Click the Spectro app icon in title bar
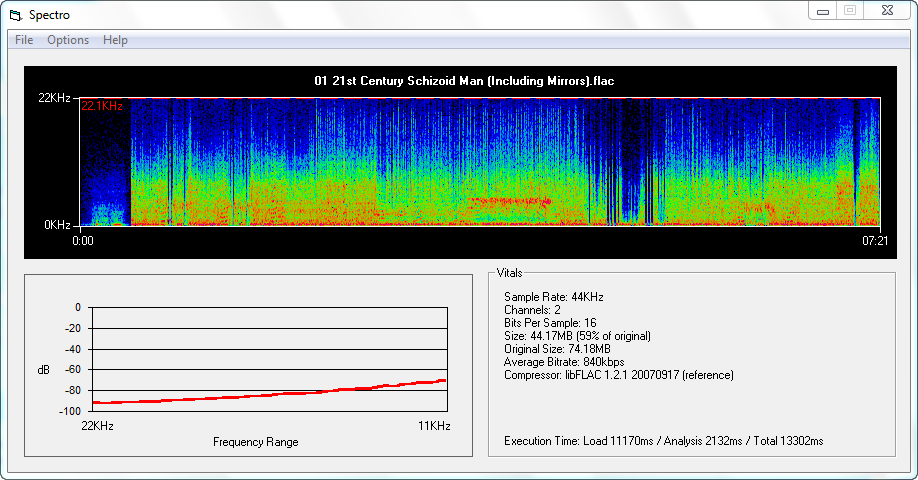This screenshot has width=918, height=480. coord(15,15)
